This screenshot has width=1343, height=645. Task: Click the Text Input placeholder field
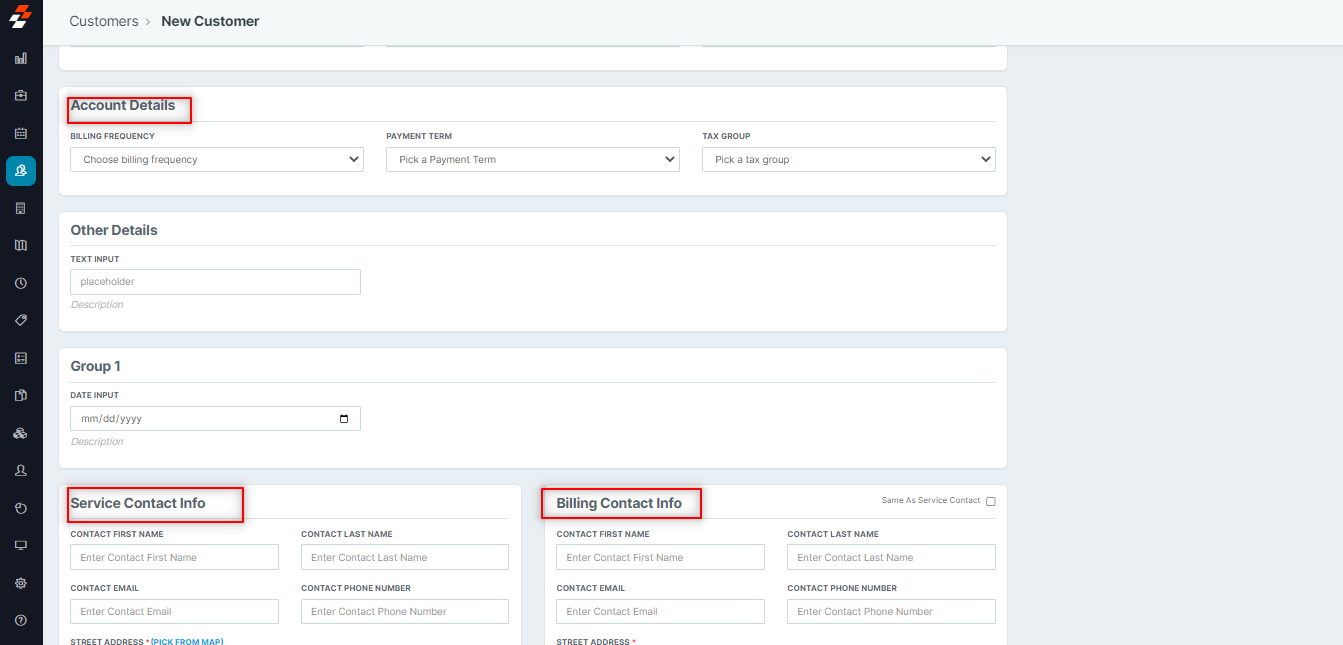(x=215, y=282)
